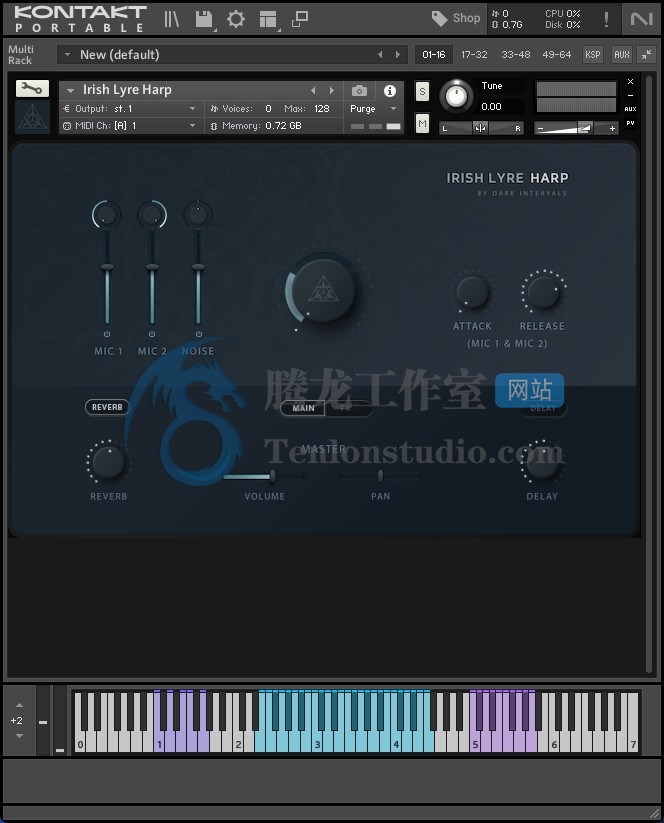Click the L-R pan slider in header
The width and height of the screenshot is (664, 823).
click(x=481, y=128)
